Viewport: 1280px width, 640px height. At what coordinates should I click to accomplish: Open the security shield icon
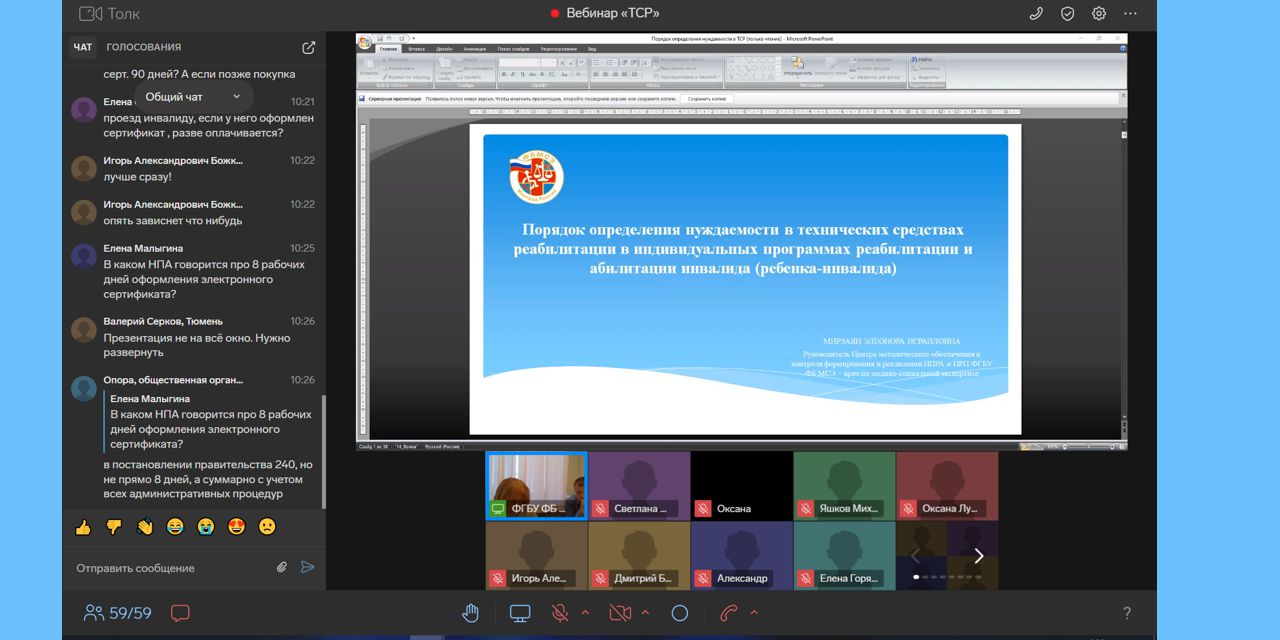pyautogui.click(x=1067, y=14)
